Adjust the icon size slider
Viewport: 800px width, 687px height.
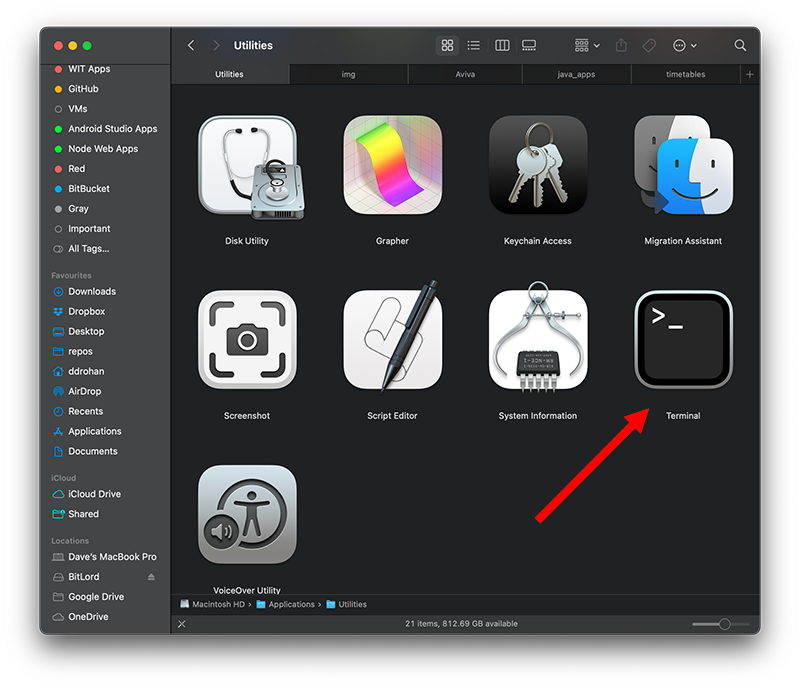coord(724,624)
